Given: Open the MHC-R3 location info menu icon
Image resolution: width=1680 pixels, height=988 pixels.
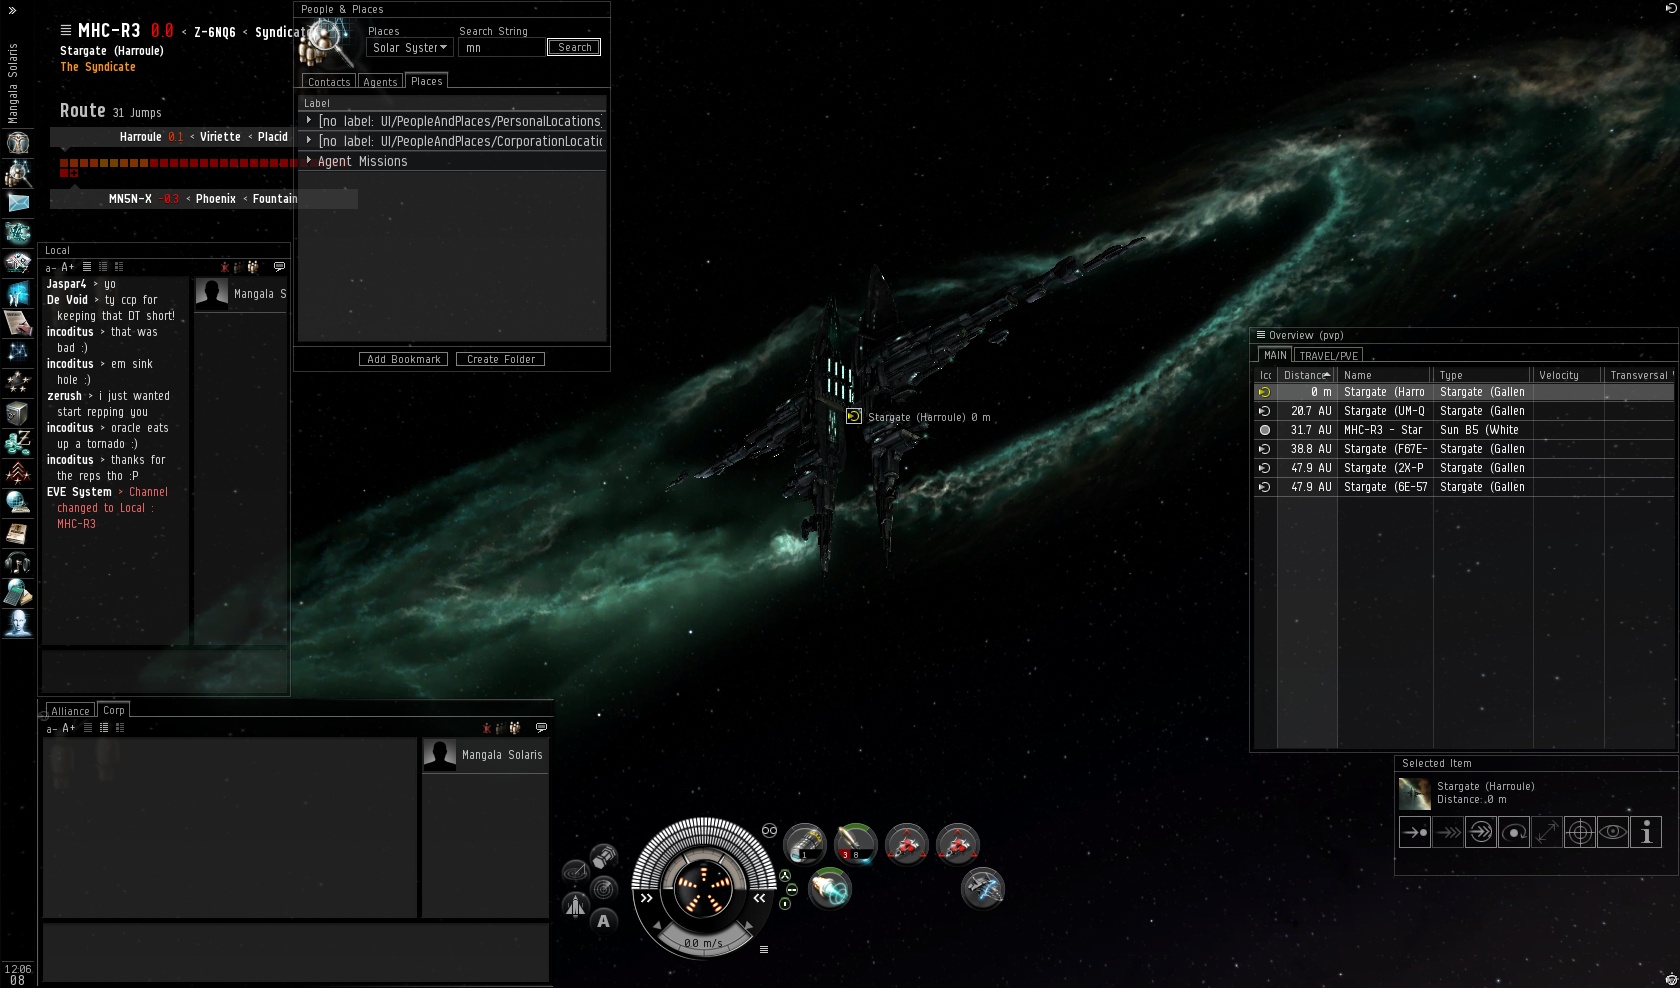Looking at the screenshot, I should [x=66, y=30].
